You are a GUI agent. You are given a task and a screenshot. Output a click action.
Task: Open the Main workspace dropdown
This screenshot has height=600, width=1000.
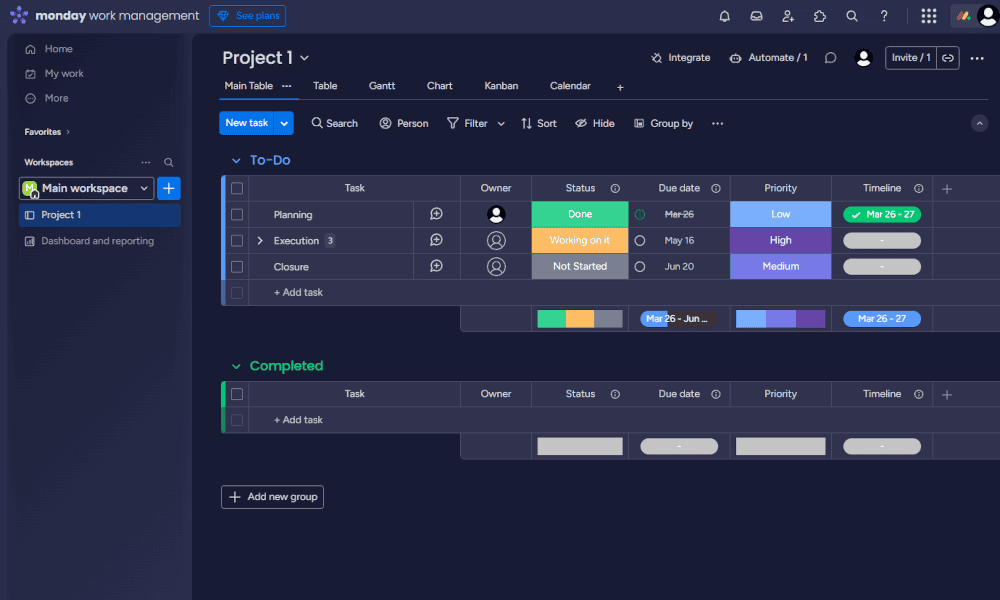click(87, 188)
